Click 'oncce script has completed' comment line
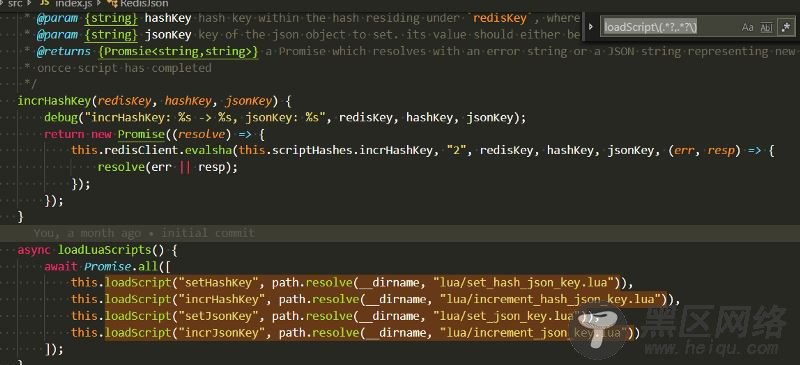The width and height of the screenshot is (800, 365). 124,68
